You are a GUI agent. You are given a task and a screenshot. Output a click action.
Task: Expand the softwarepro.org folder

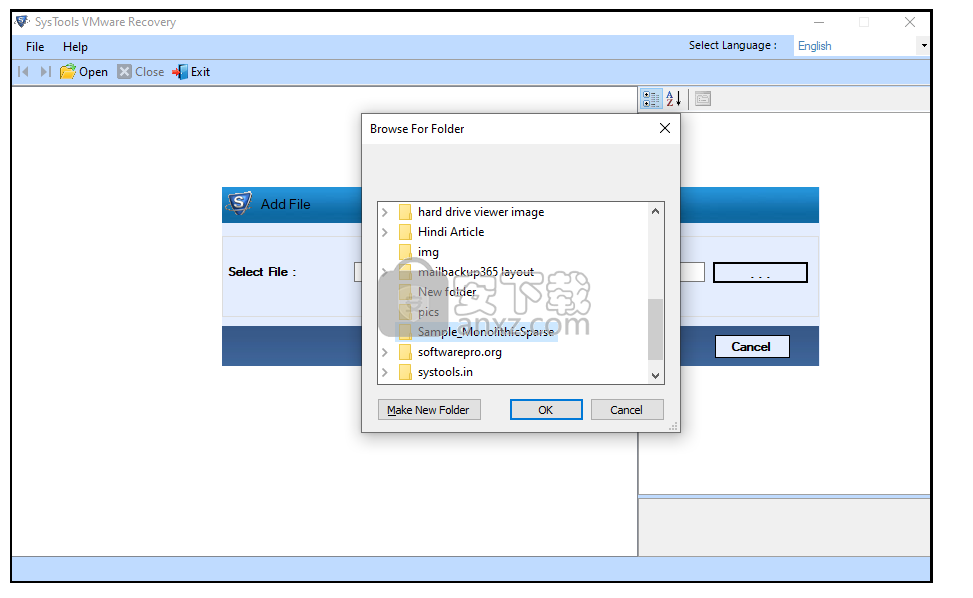click(x=385, y=352)
